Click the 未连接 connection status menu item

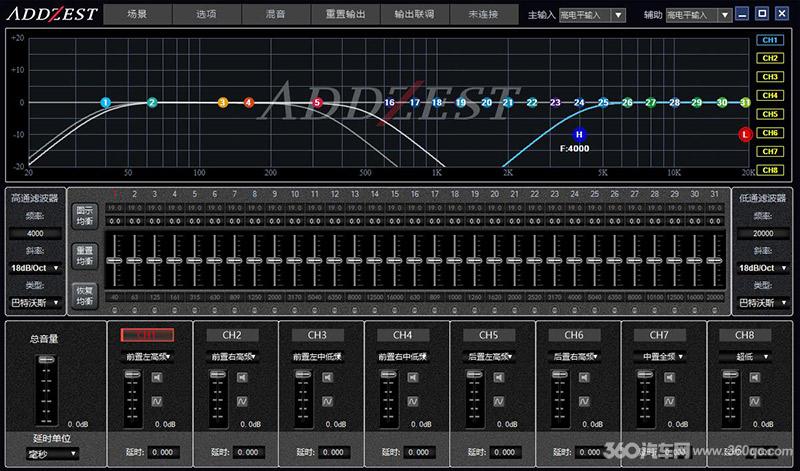[484, 14]
